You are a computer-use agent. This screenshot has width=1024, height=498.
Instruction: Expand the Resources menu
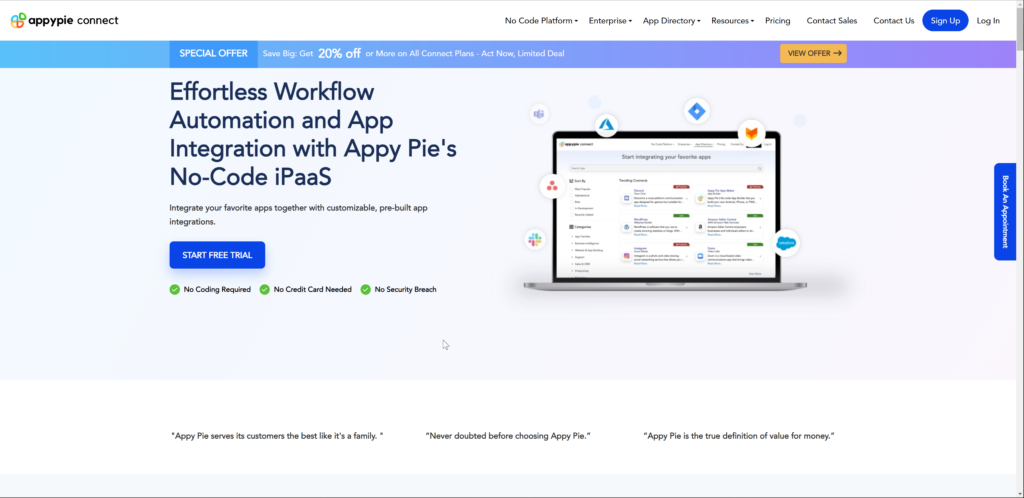coord(732,21)
